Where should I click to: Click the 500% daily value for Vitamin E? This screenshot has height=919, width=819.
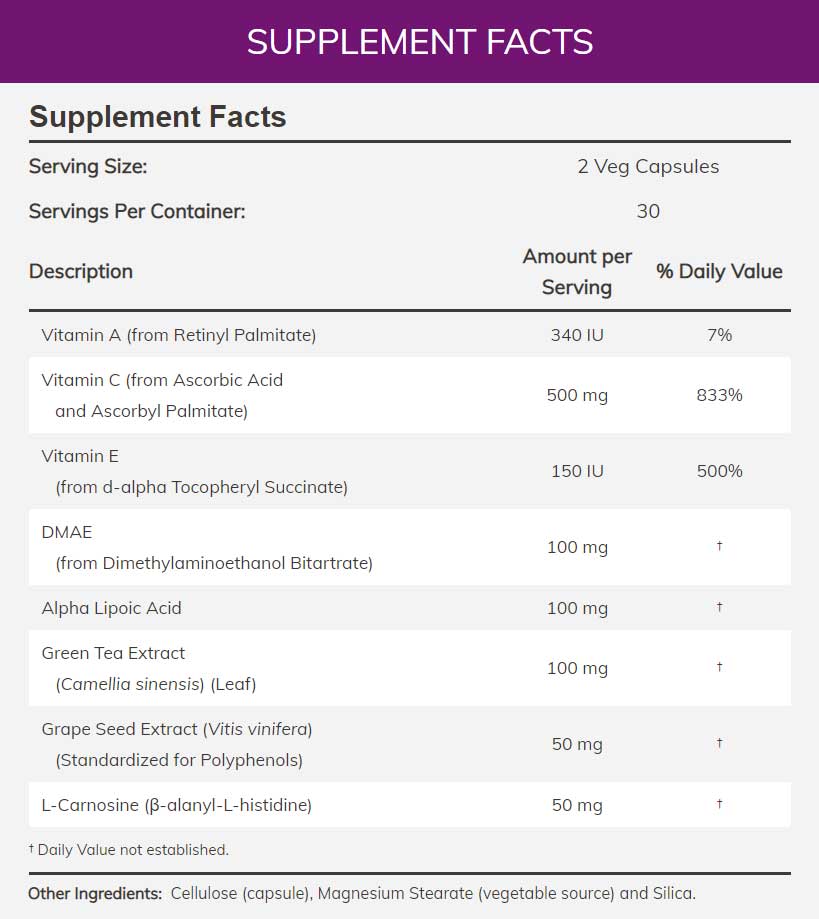click(719, 471)
